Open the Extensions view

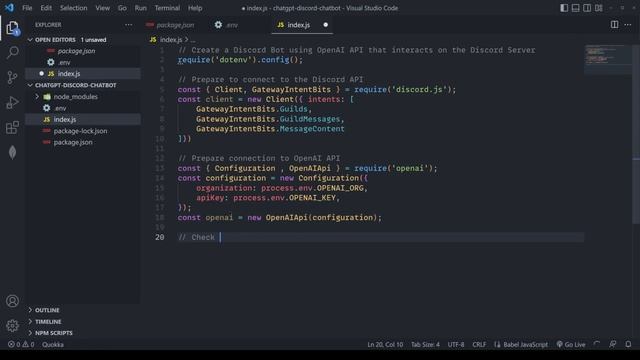[x=13, y=127]
